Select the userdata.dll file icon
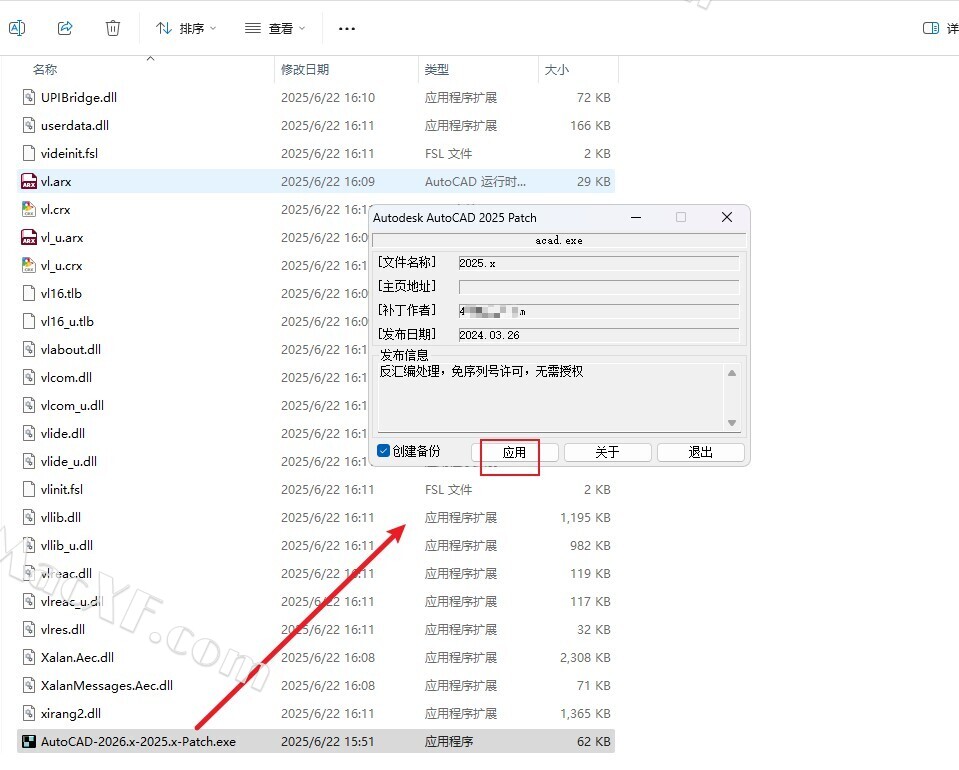Viewport: 959px width, 770px height. click(29, 125)
